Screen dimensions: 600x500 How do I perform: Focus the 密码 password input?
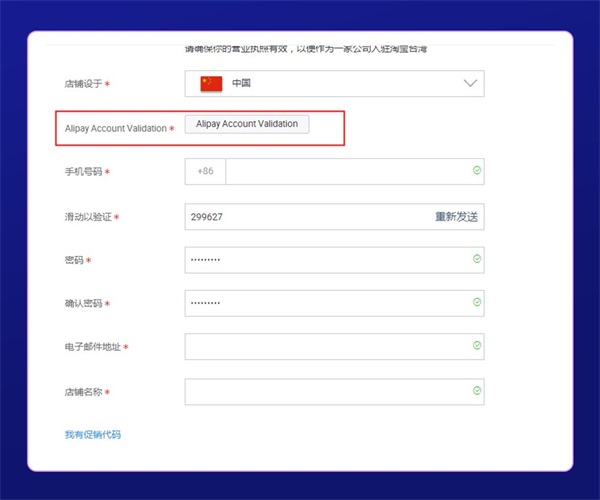[x=325, y=260]
